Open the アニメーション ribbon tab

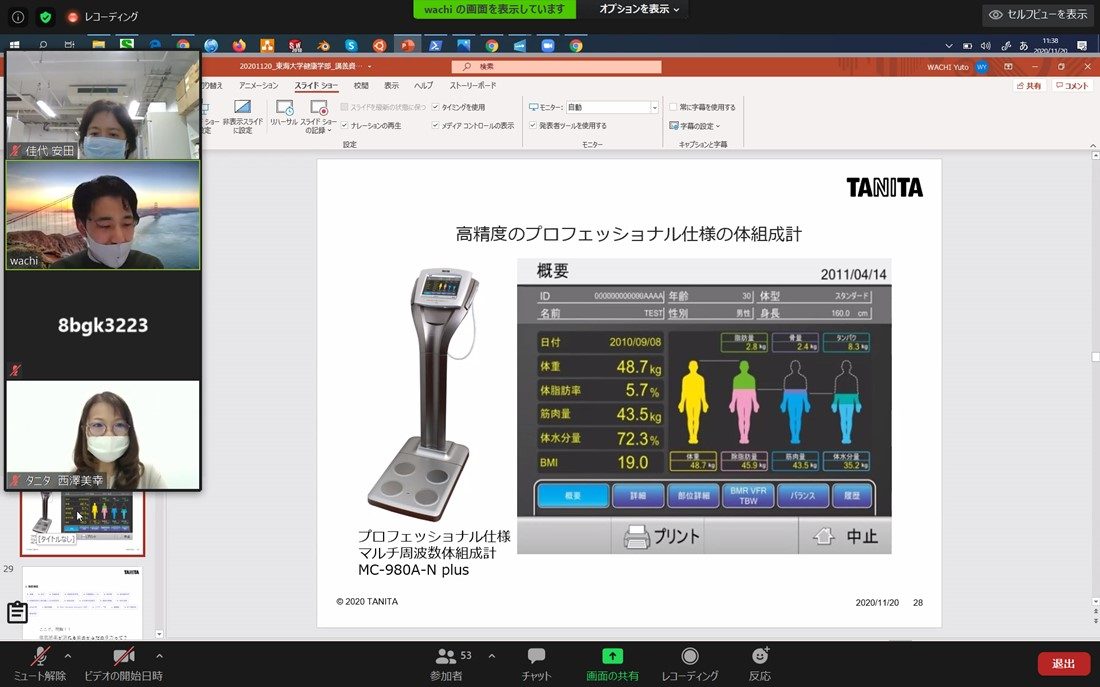click(x=258, y=86)
